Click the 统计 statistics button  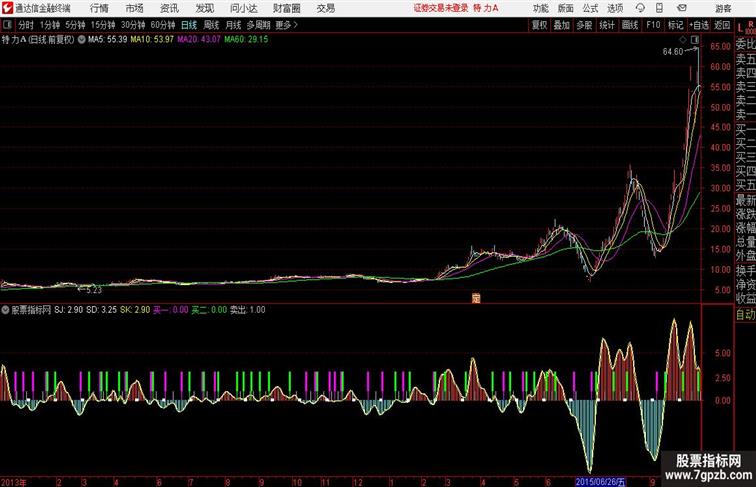(x=607, y=25)
